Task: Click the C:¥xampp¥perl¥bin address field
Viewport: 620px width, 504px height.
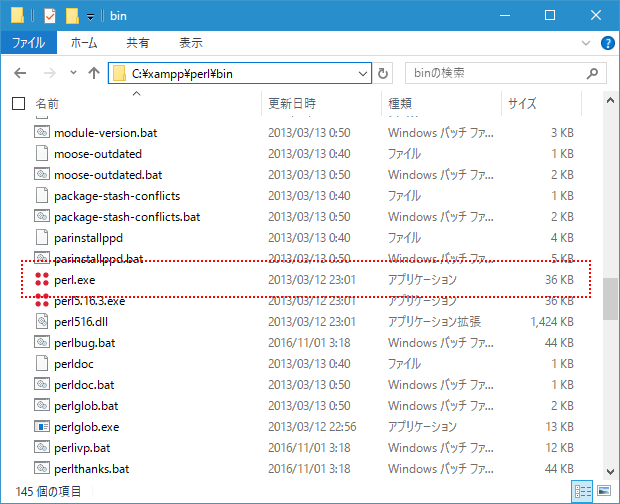Action: pos(240,74)
